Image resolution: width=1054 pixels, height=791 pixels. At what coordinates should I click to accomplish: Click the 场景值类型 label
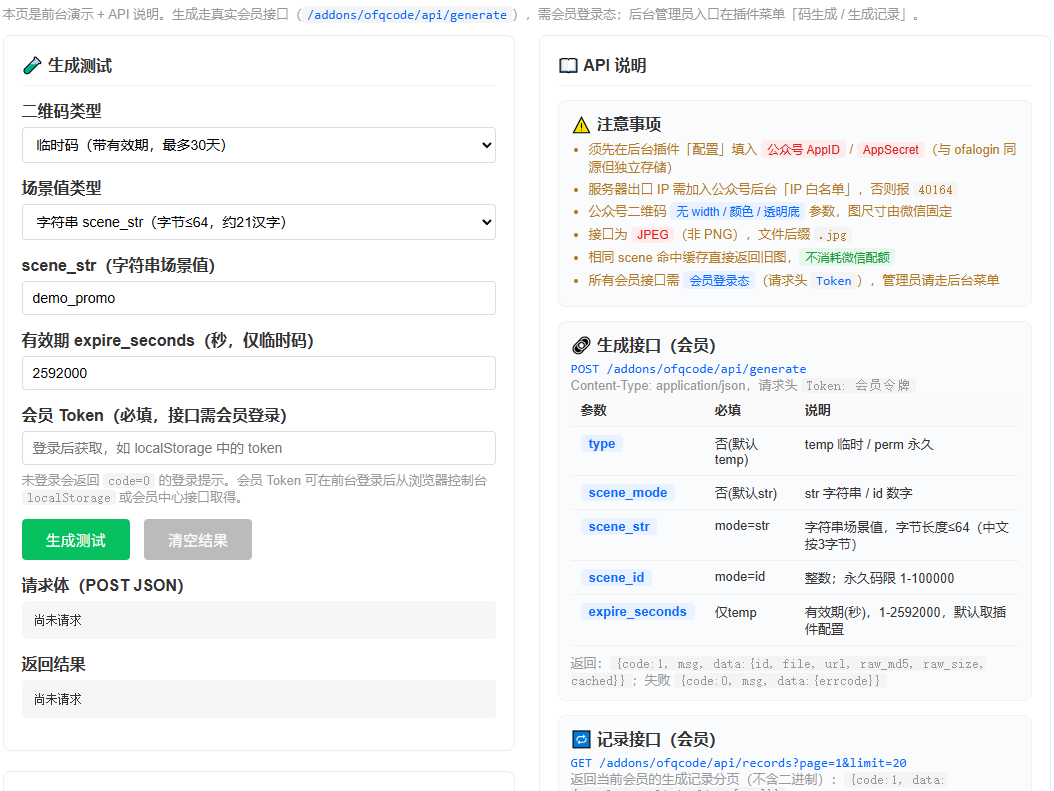click(61, 188)
